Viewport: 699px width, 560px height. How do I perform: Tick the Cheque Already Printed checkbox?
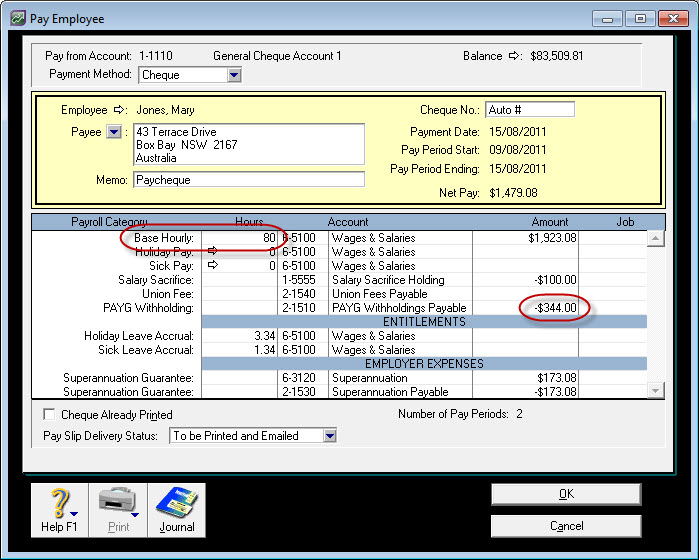pos(49,414)
